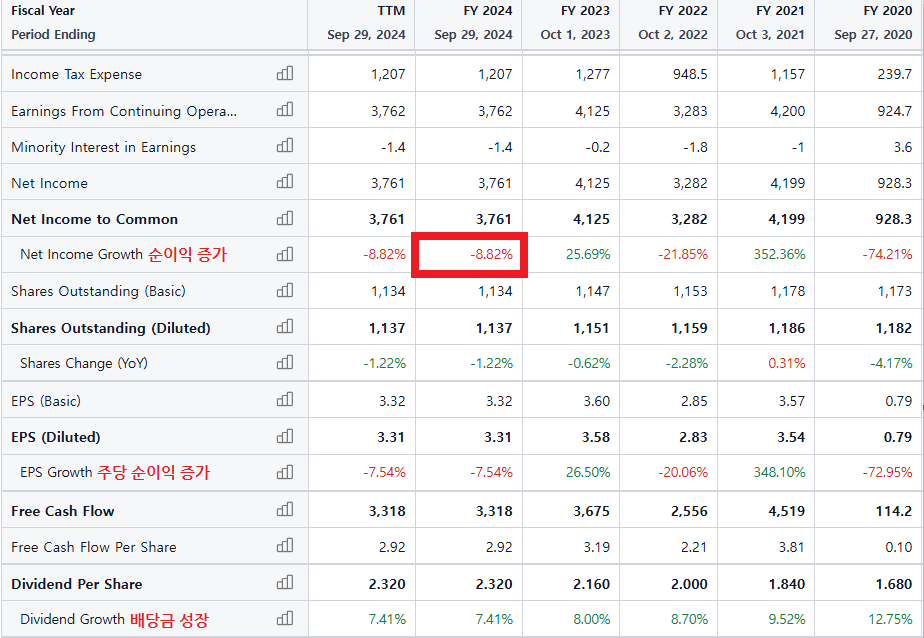
Task: Open chart icon for EPS Growth row
Action: click(x=285, y=472)
